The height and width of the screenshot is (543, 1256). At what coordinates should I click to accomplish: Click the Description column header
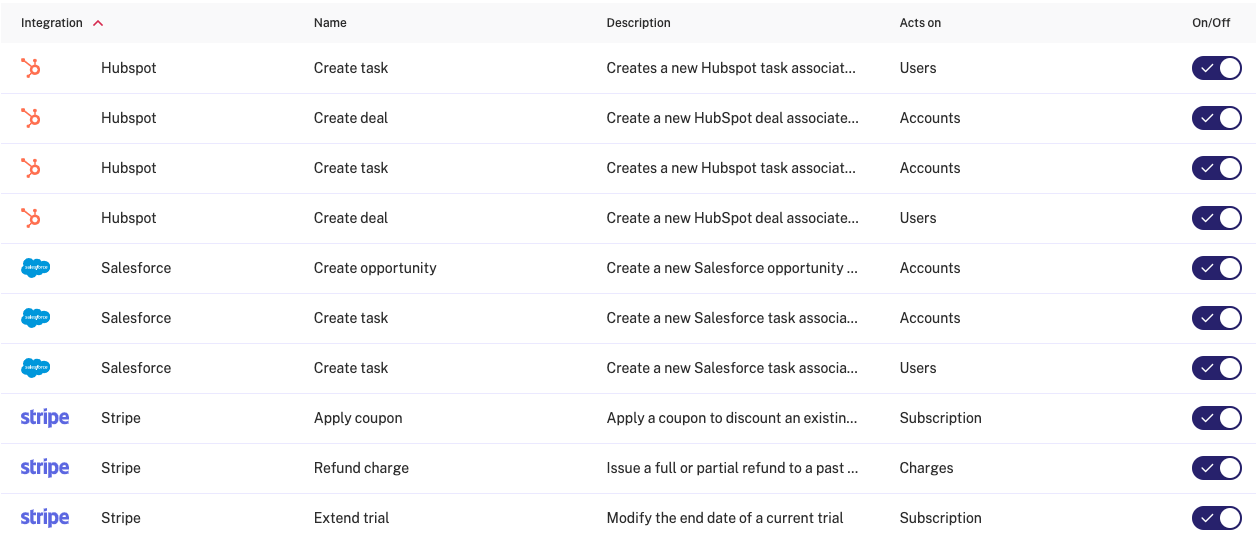coord(639,23)
